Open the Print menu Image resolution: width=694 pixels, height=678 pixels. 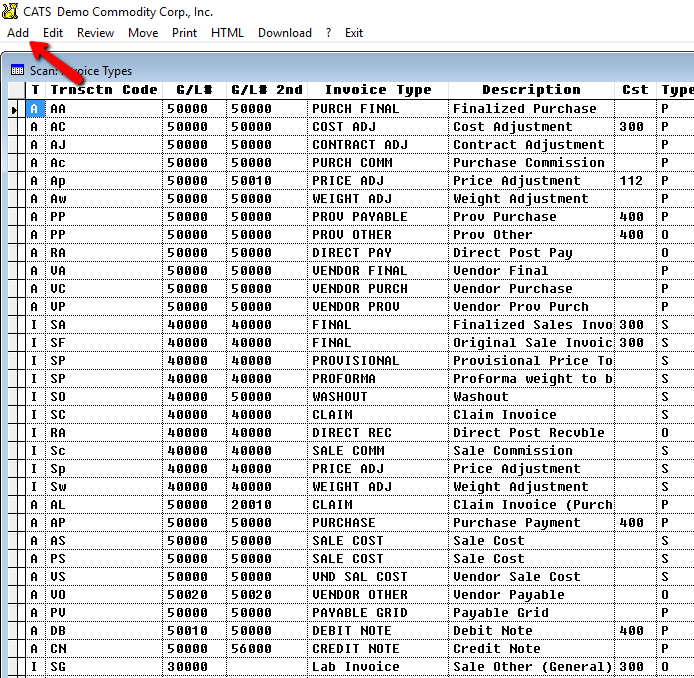click(184, 33)
